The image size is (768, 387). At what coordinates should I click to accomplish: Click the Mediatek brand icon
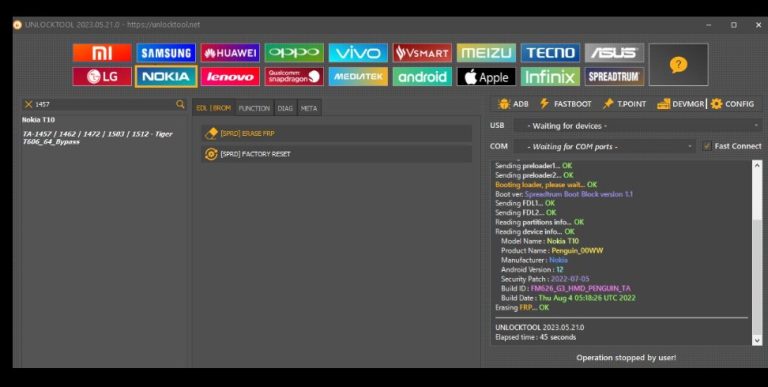point(358,76)
